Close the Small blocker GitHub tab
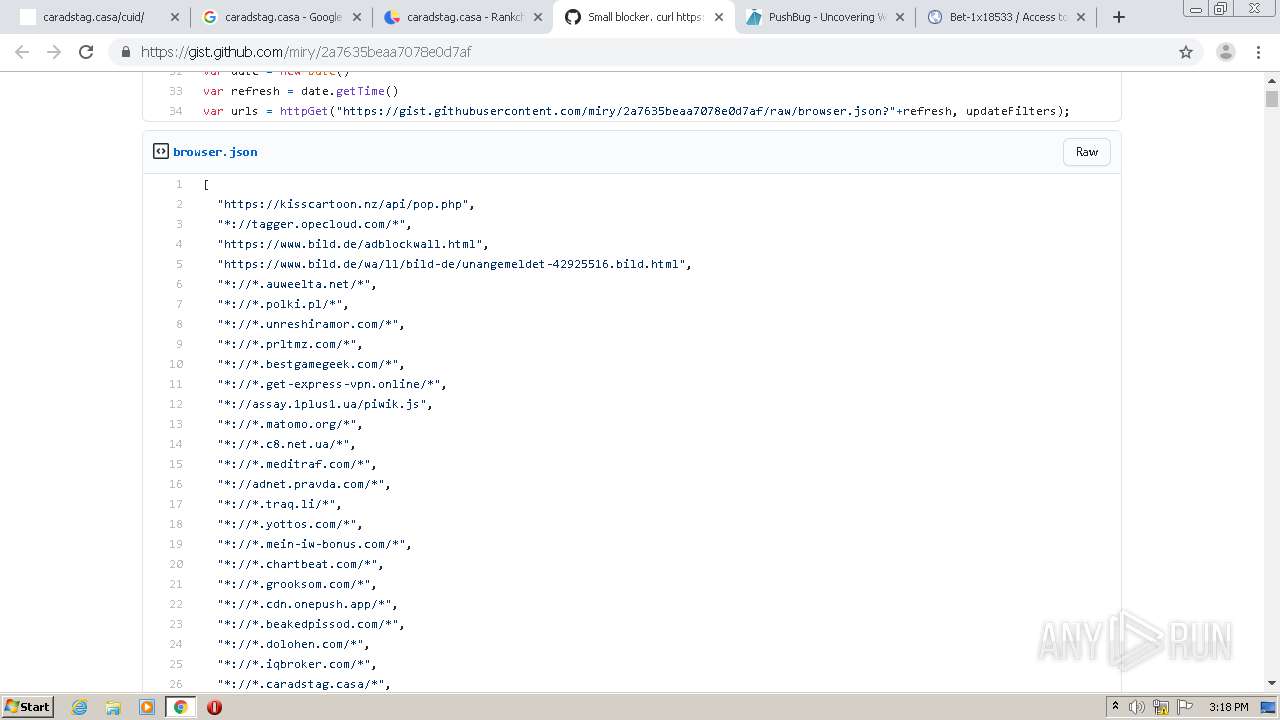 719,17
